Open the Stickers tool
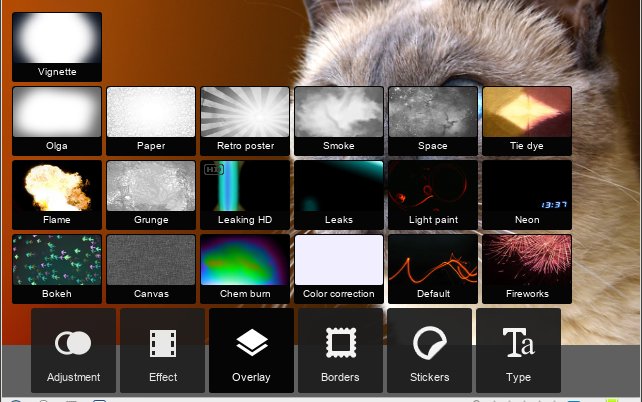 click(430, 350)
